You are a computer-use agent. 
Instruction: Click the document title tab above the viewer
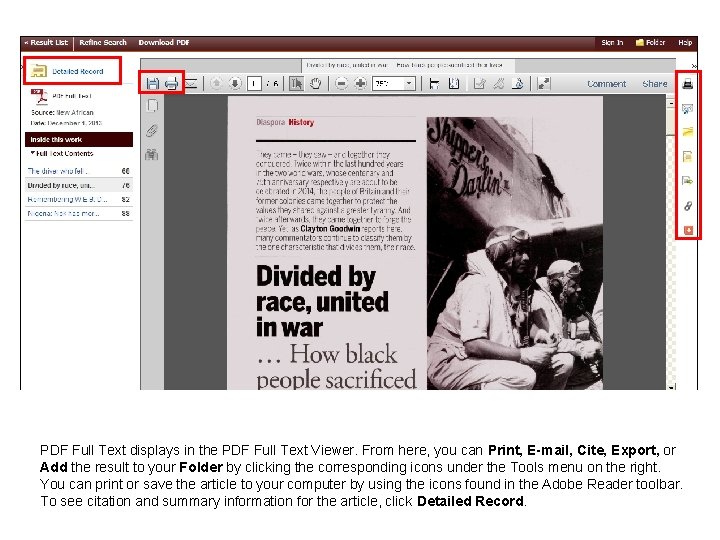coord(408,65)
